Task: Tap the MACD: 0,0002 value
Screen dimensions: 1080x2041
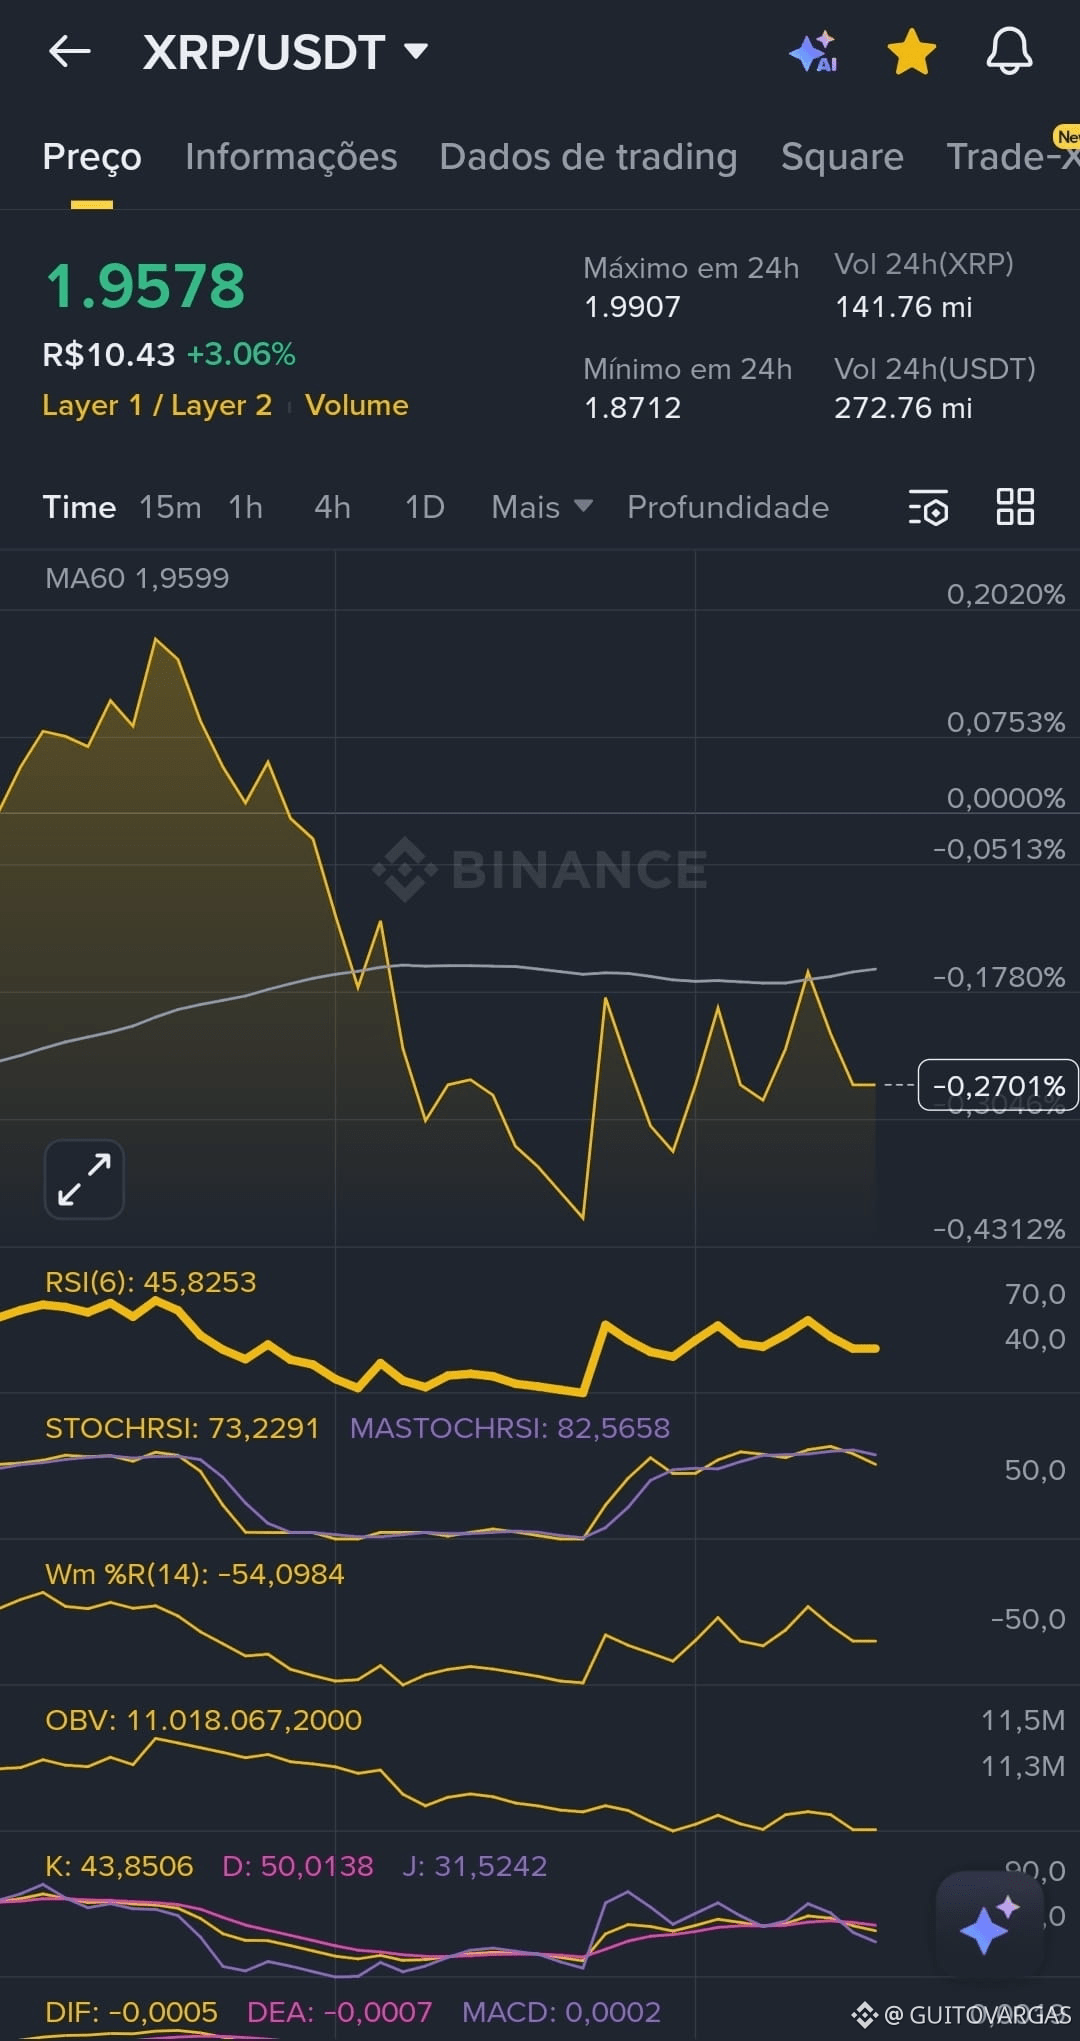Action: 561,2012
